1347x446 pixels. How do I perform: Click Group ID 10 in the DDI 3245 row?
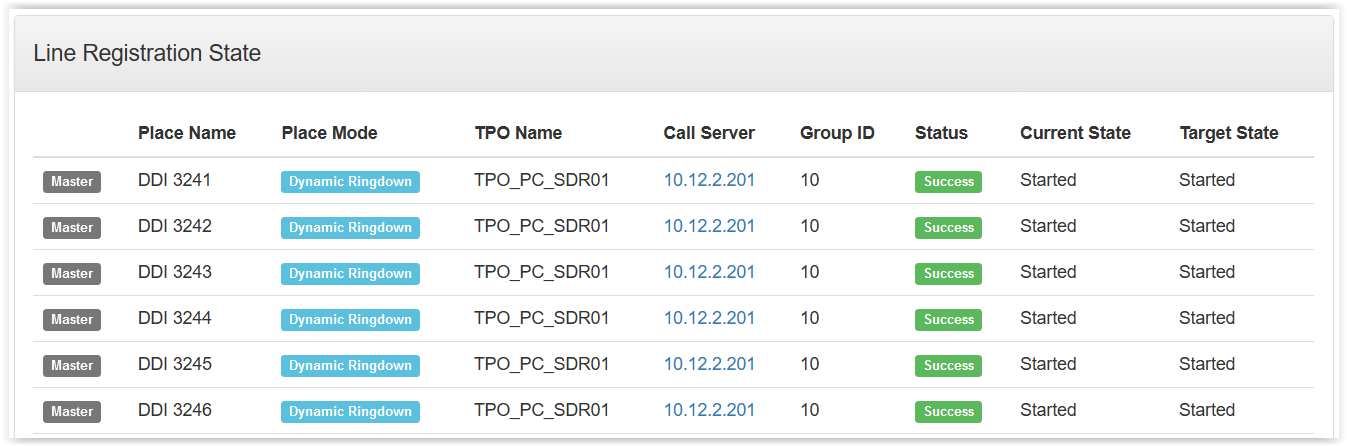click(x=810, y=364)
